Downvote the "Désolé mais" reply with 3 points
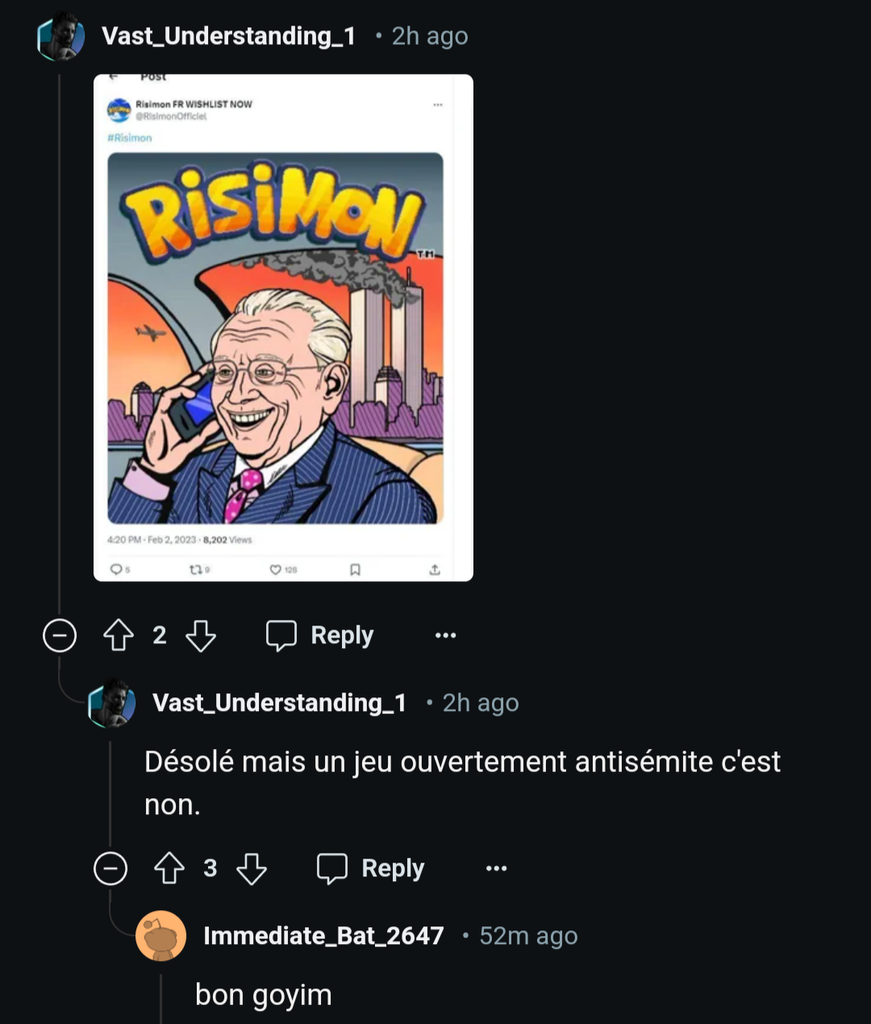Image resolution: width=871 pixels, height=1024 pixels. (x=252, y=869)
